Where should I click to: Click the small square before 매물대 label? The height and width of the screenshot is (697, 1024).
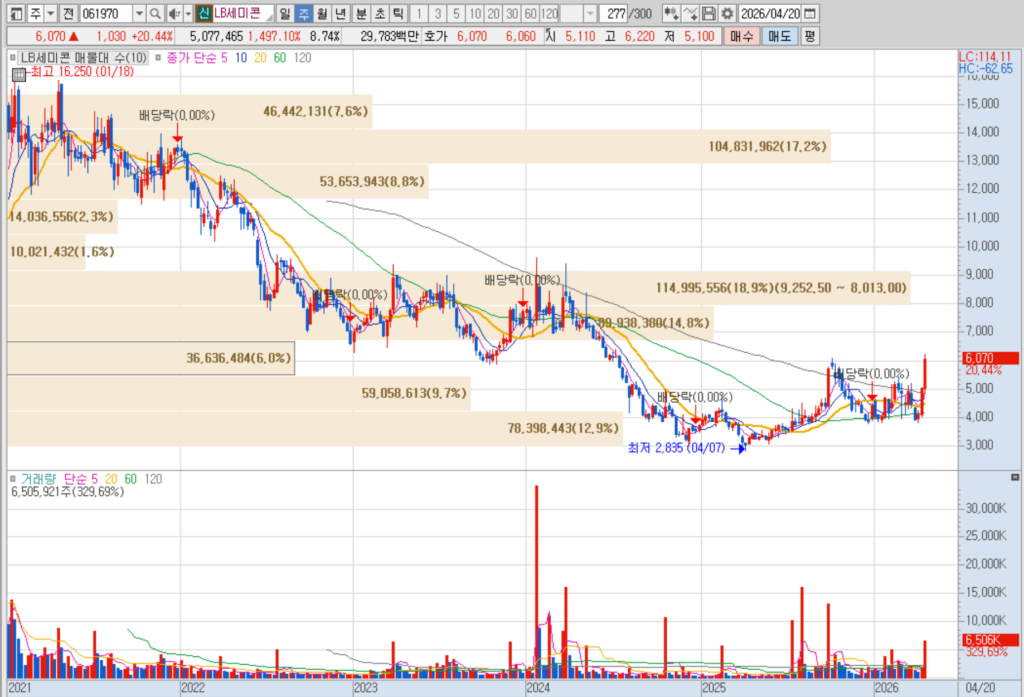[x=12, y=58]
